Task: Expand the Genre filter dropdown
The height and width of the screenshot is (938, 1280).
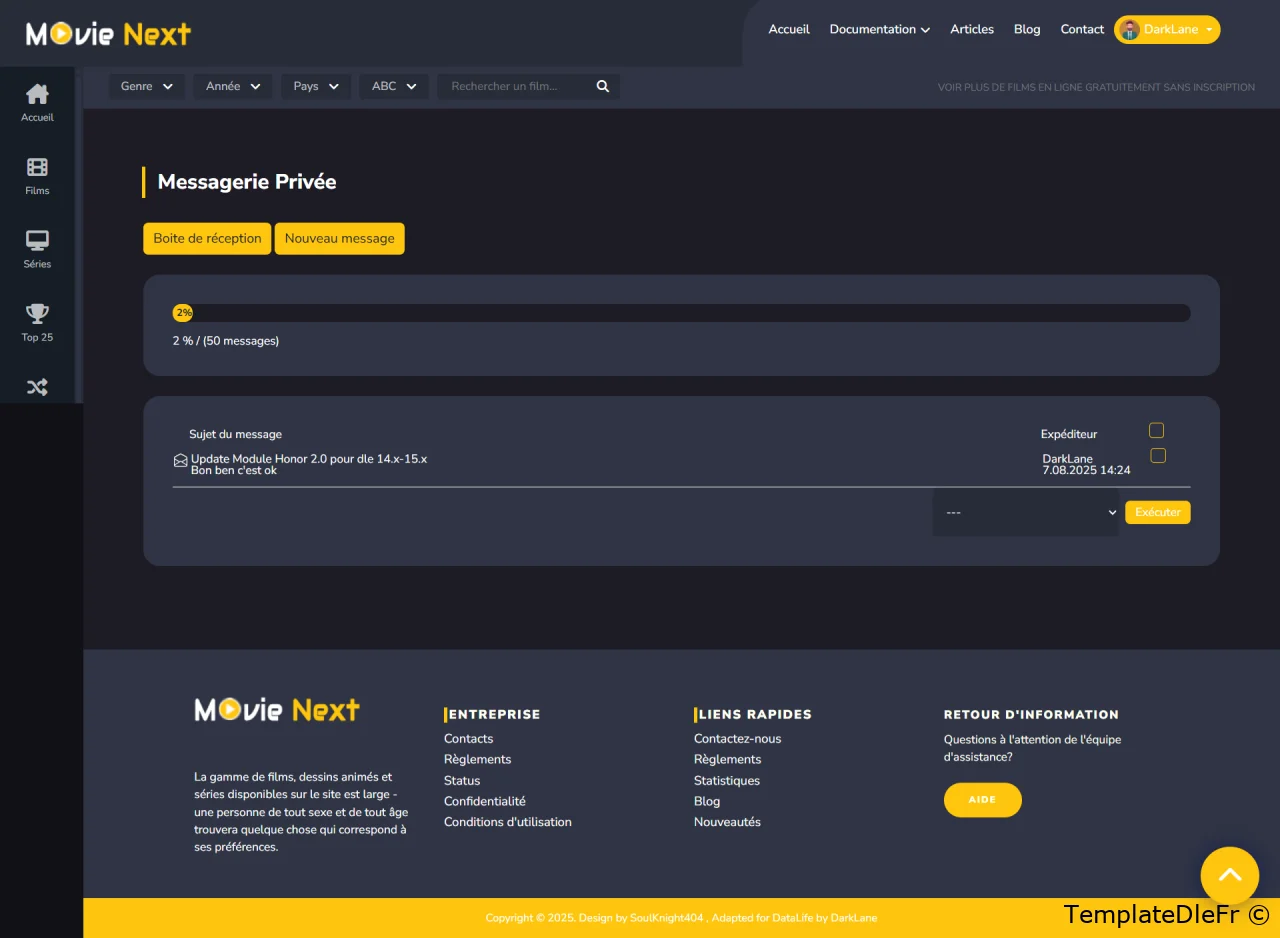Action: tap(147, 87)
